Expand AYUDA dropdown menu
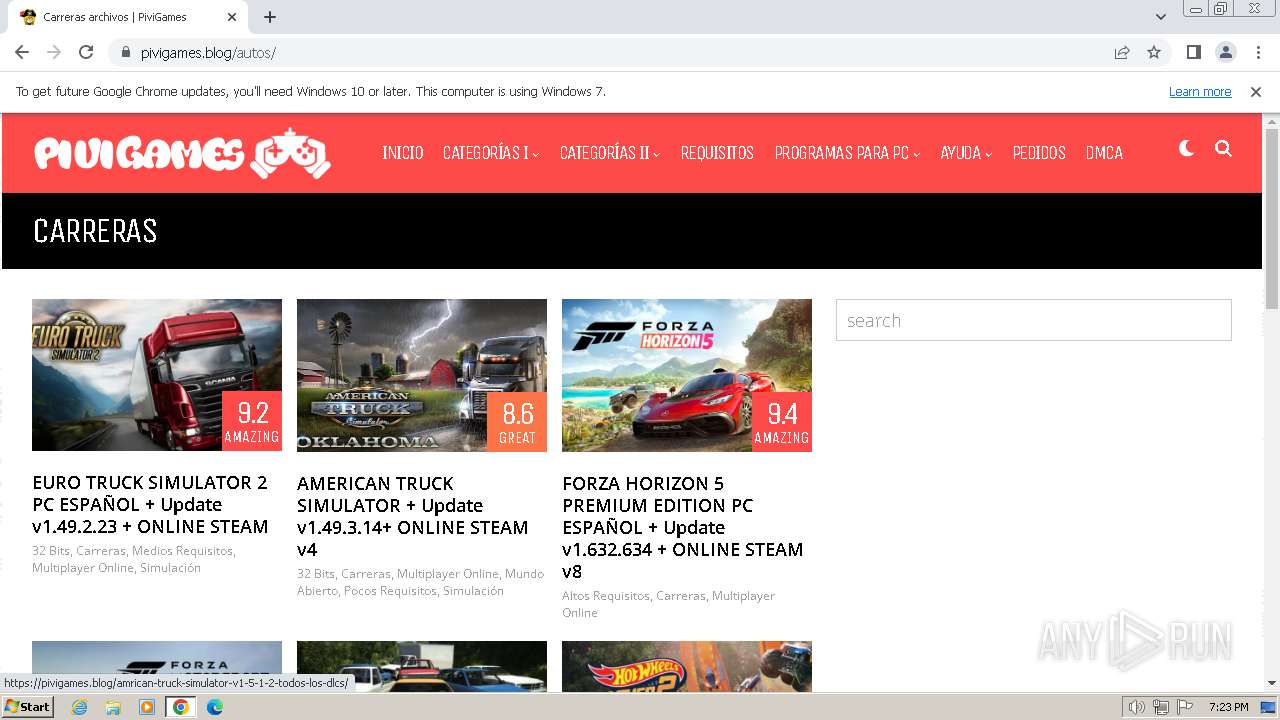Image resolution: width=1280 pixels, height=720 pixels. [966, 153]
